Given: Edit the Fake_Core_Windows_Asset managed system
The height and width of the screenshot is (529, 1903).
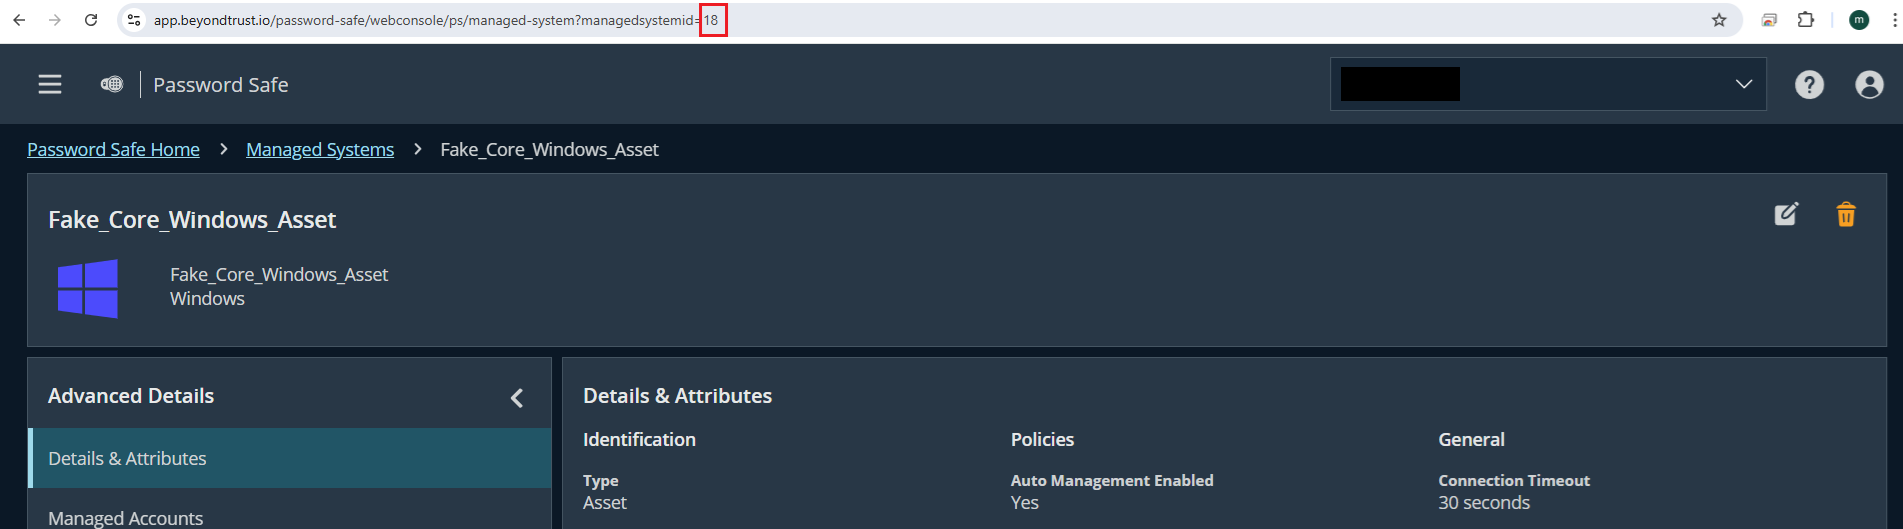Looking at the screenshot, I should [1786, 214].
